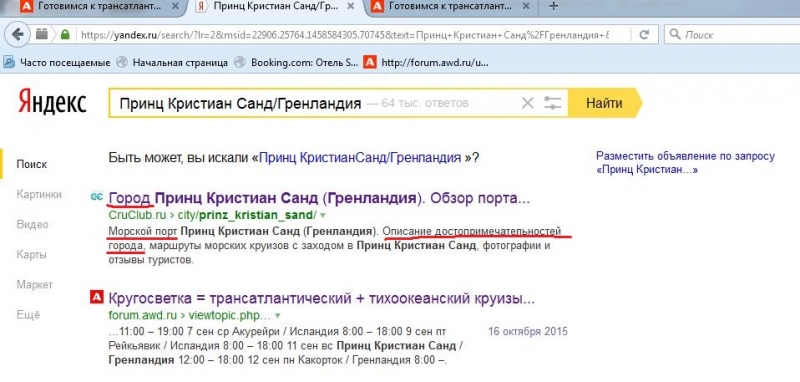The image size is (800, 382).
Task: Click the CruClub favicon next to first result
Action: coord(96,196)
